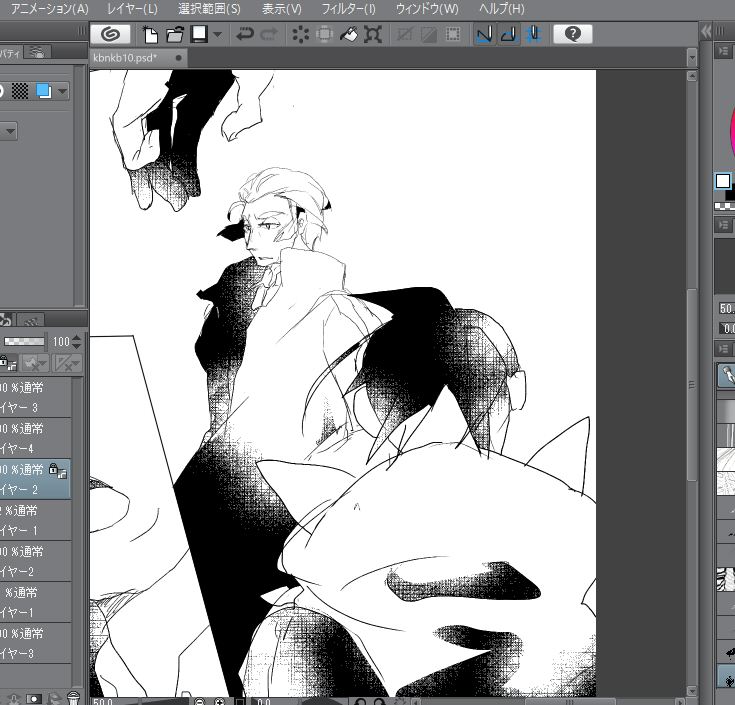Click the lock icon on highlighted layer レイヤー 2
Viewport: 735px width, 705px height.
[x=53, y=468]
